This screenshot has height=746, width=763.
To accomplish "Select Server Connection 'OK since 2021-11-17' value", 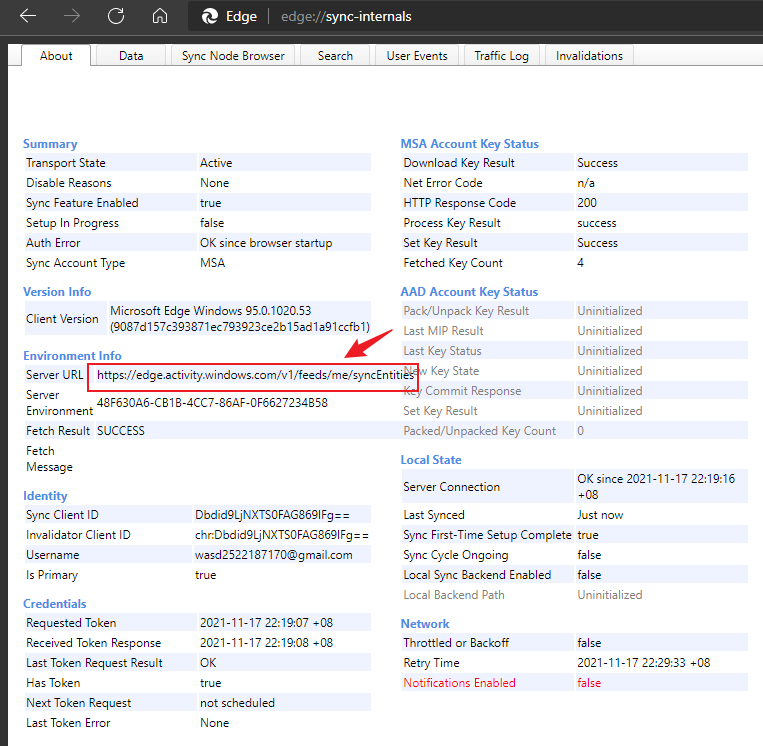I will 655,487.
